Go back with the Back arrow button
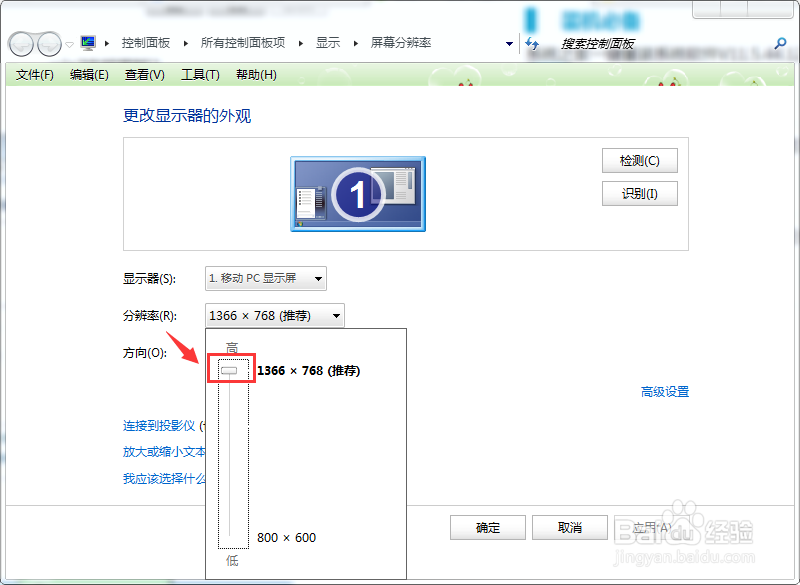 click(21, 44)
